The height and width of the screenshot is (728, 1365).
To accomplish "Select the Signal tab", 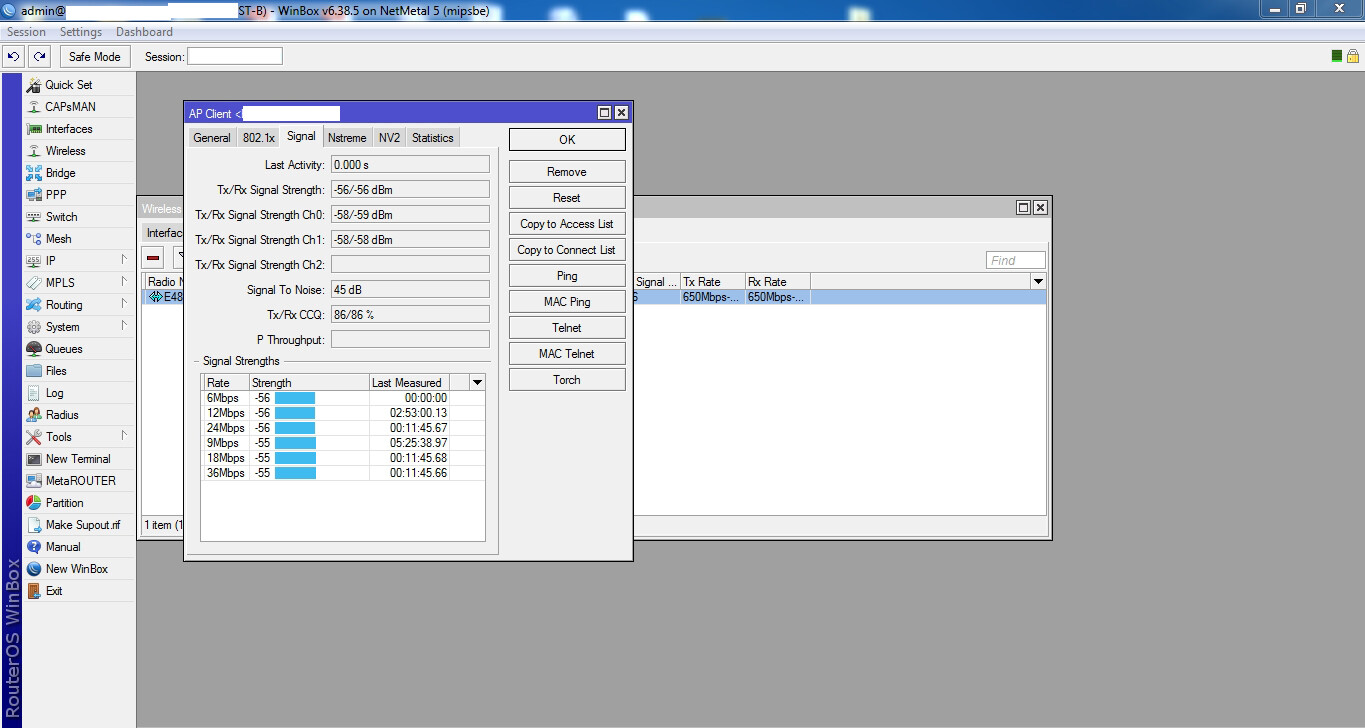I will click(x=301, y=137).
